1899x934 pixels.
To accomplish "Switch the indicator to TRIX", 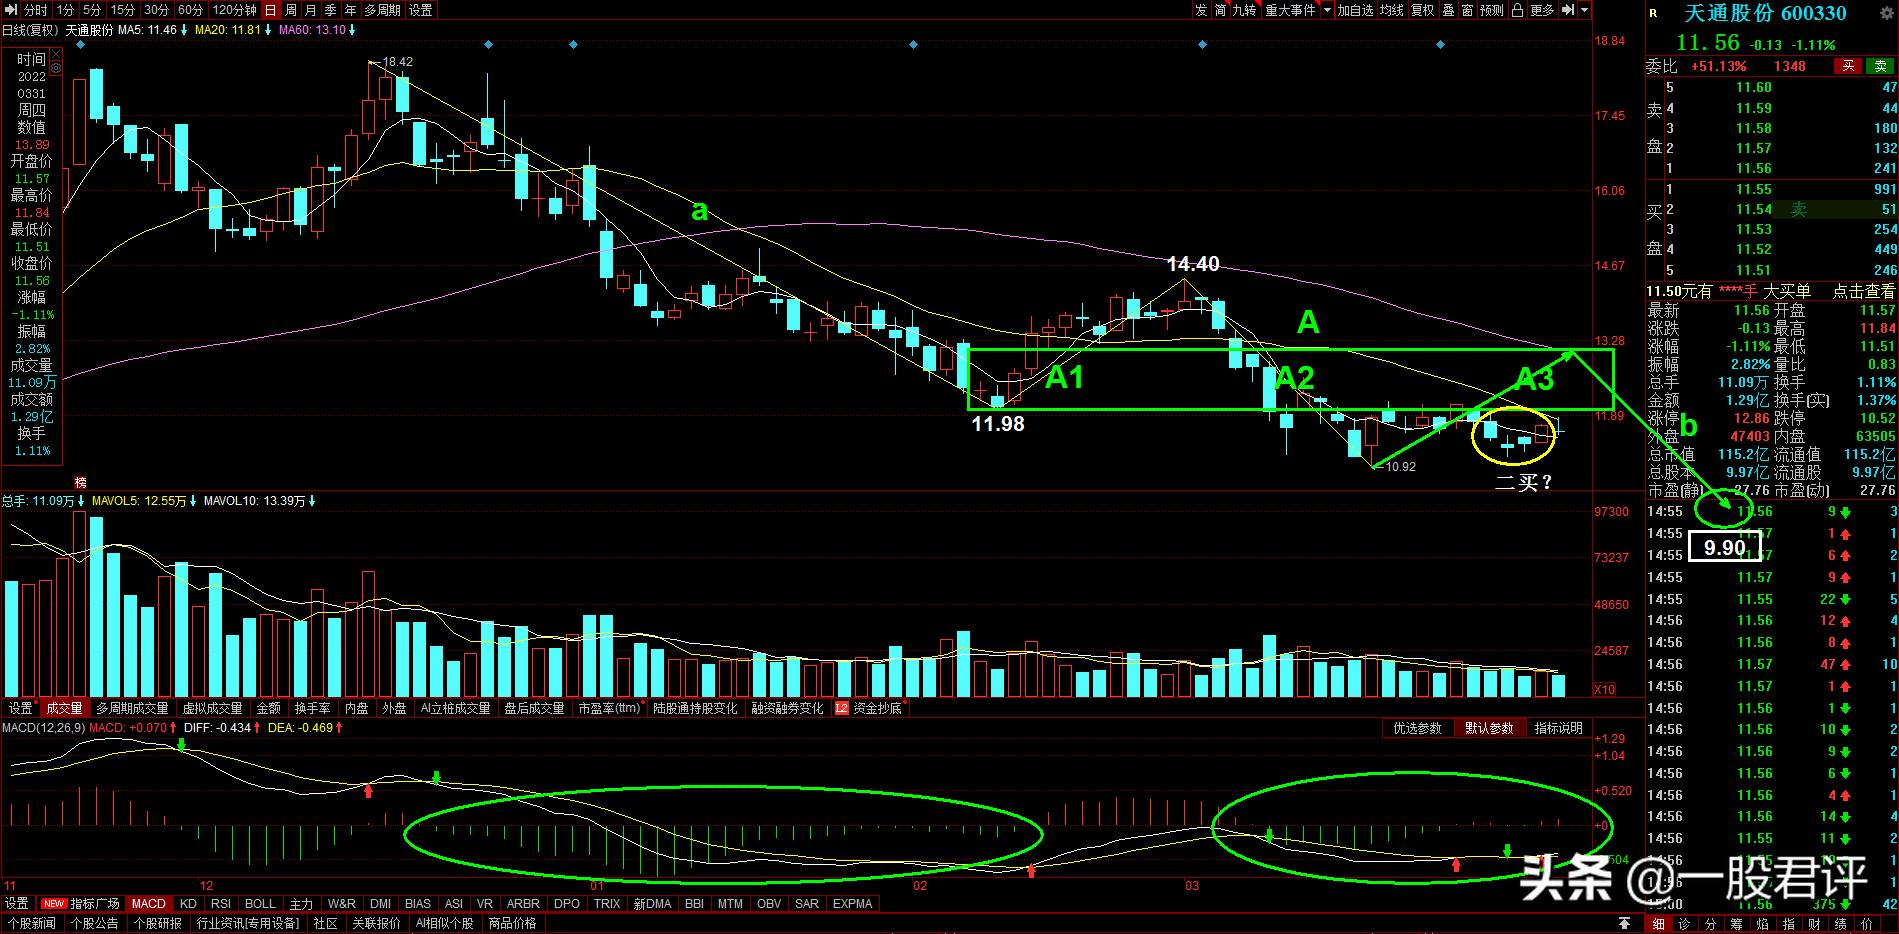I will (x=607, y=904).
